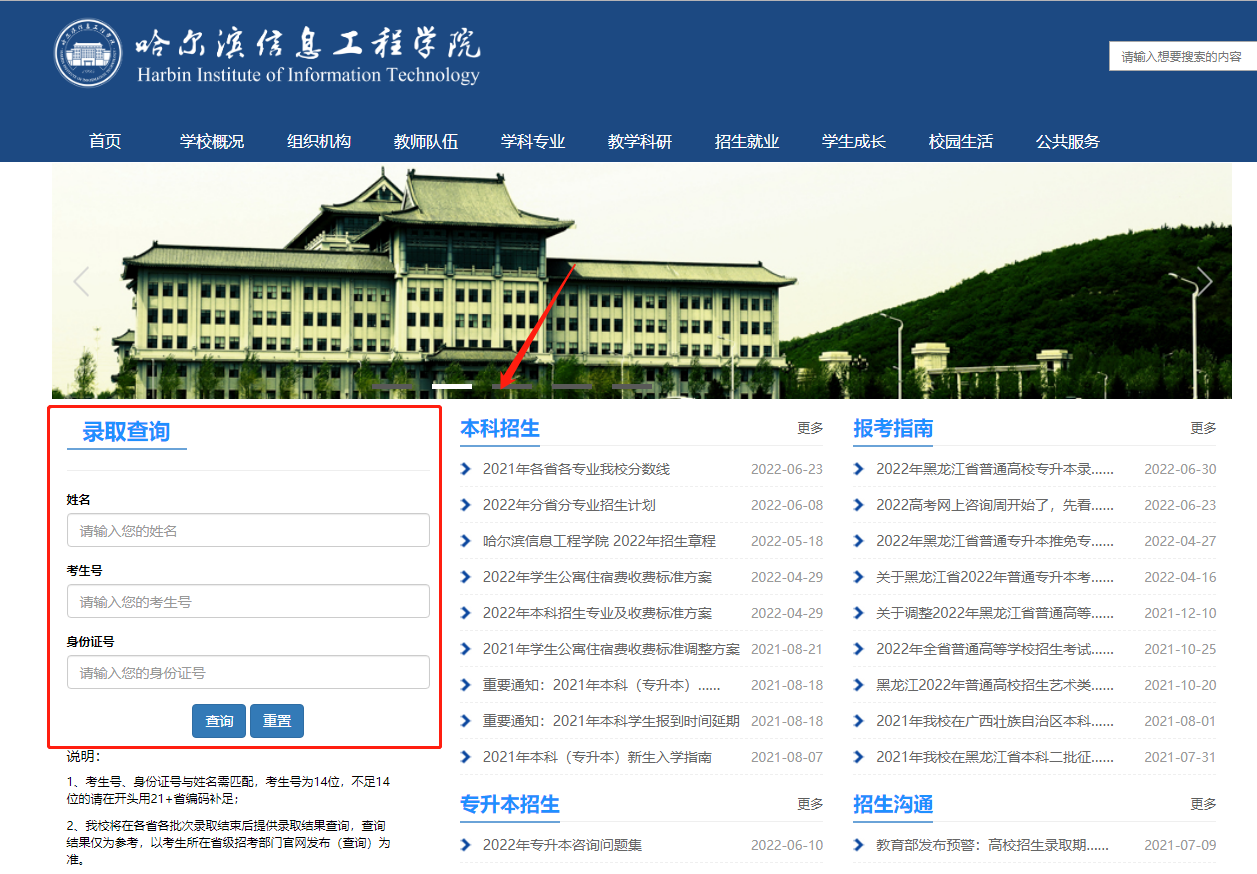Click 更多 beside 专升本招生
This screenshot has height=874, width=1257.
pos(810,804)
